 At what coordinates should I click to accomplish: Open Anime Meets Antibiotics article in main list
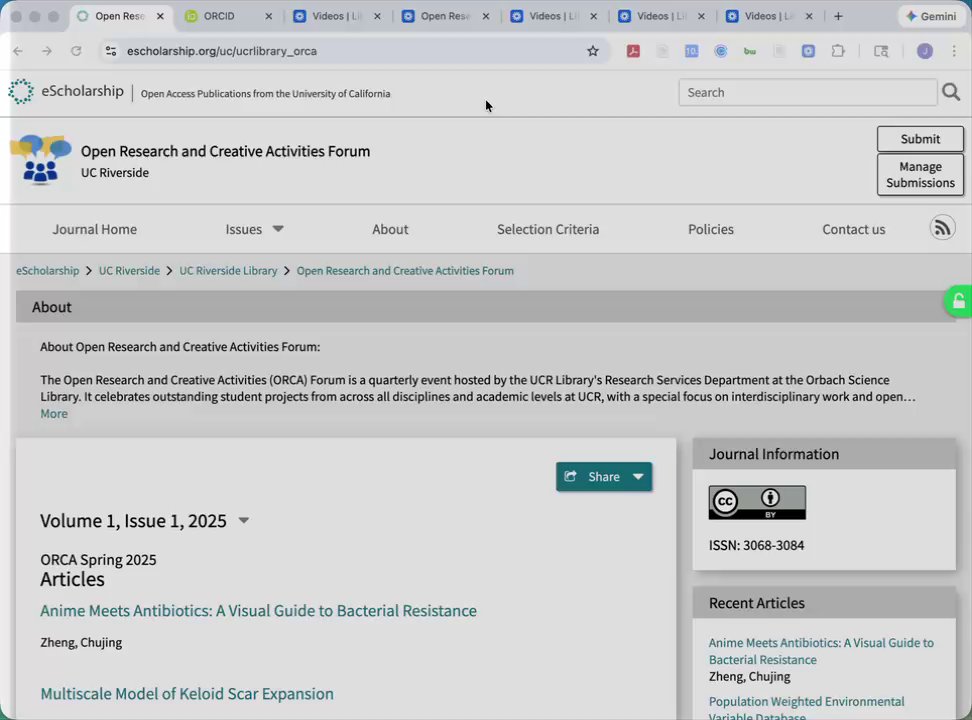258,610
